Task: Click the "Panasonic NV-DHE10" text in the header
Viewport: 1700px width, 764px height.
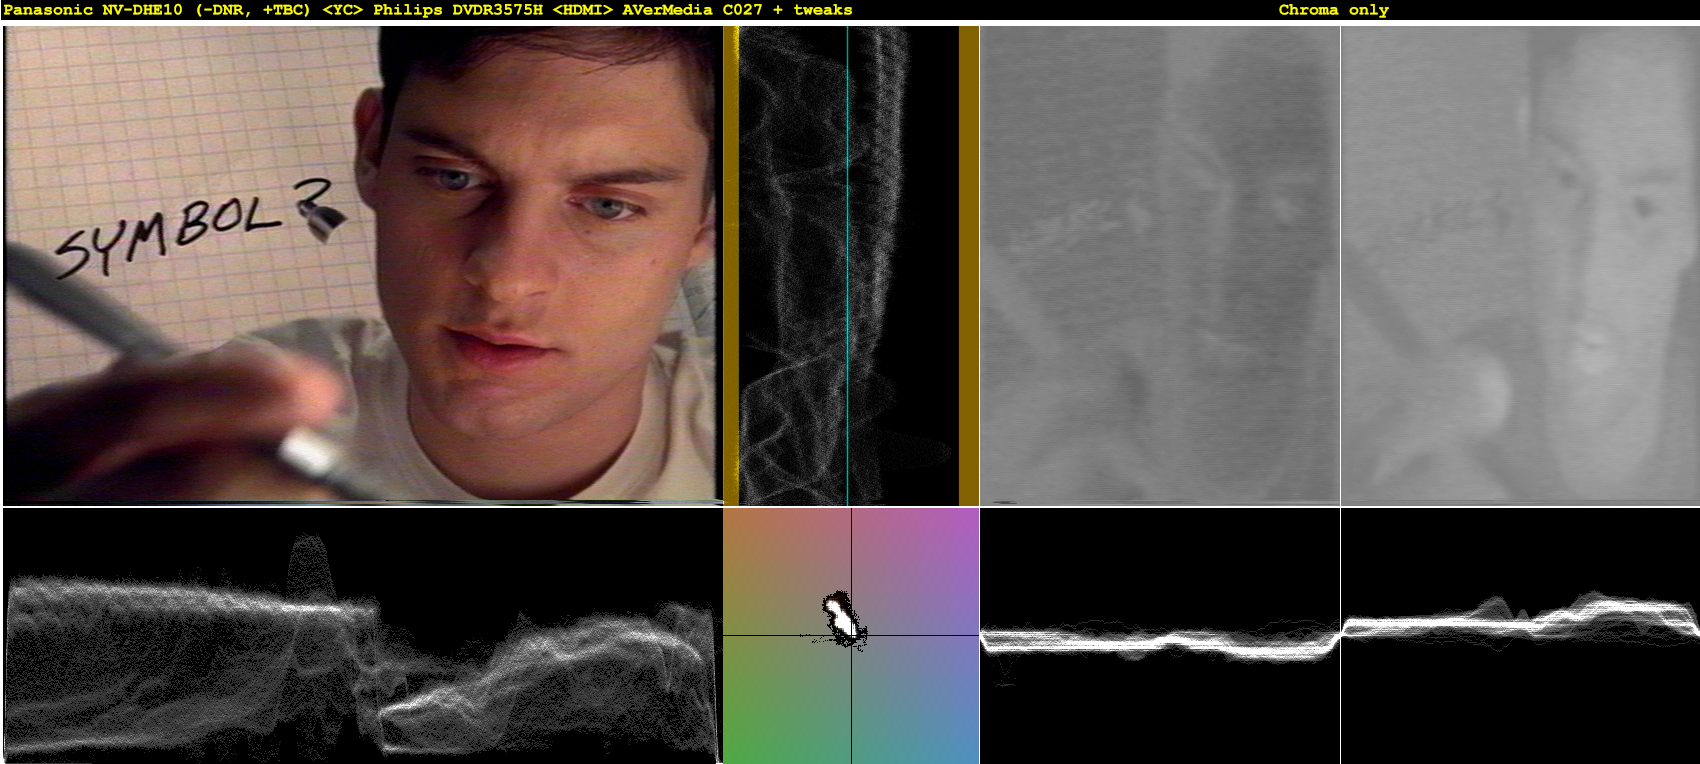Action: click(x=93, y=10)
